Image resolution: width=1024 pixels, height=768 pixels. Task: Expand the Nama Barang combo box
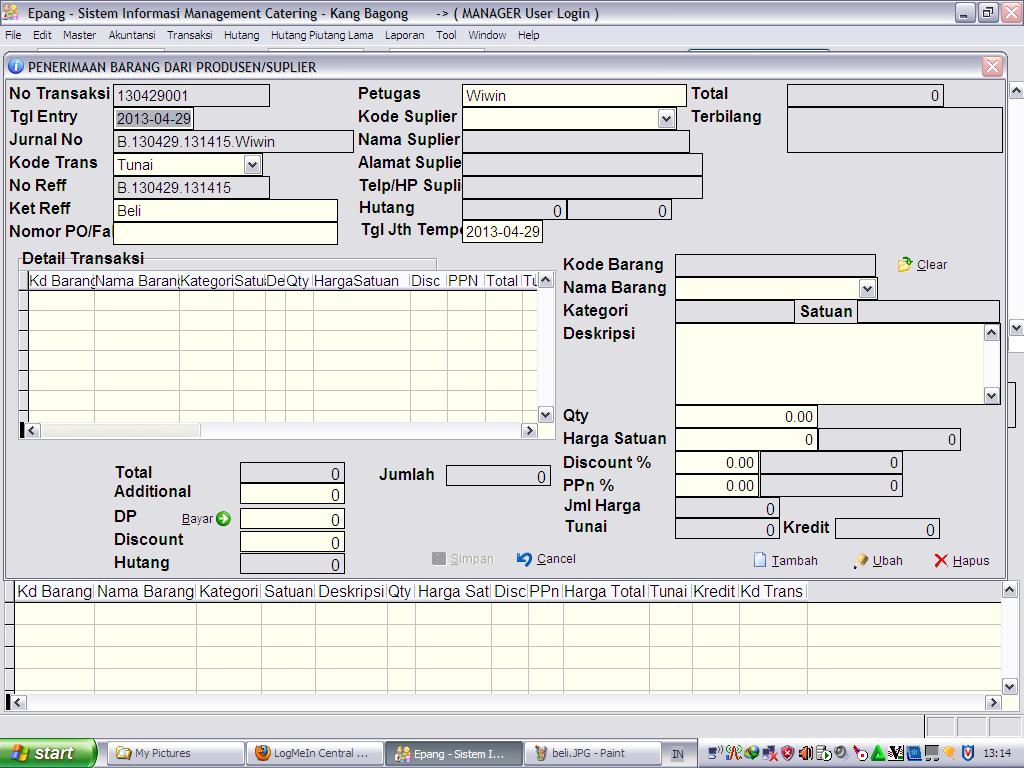(x=867, y=289)
